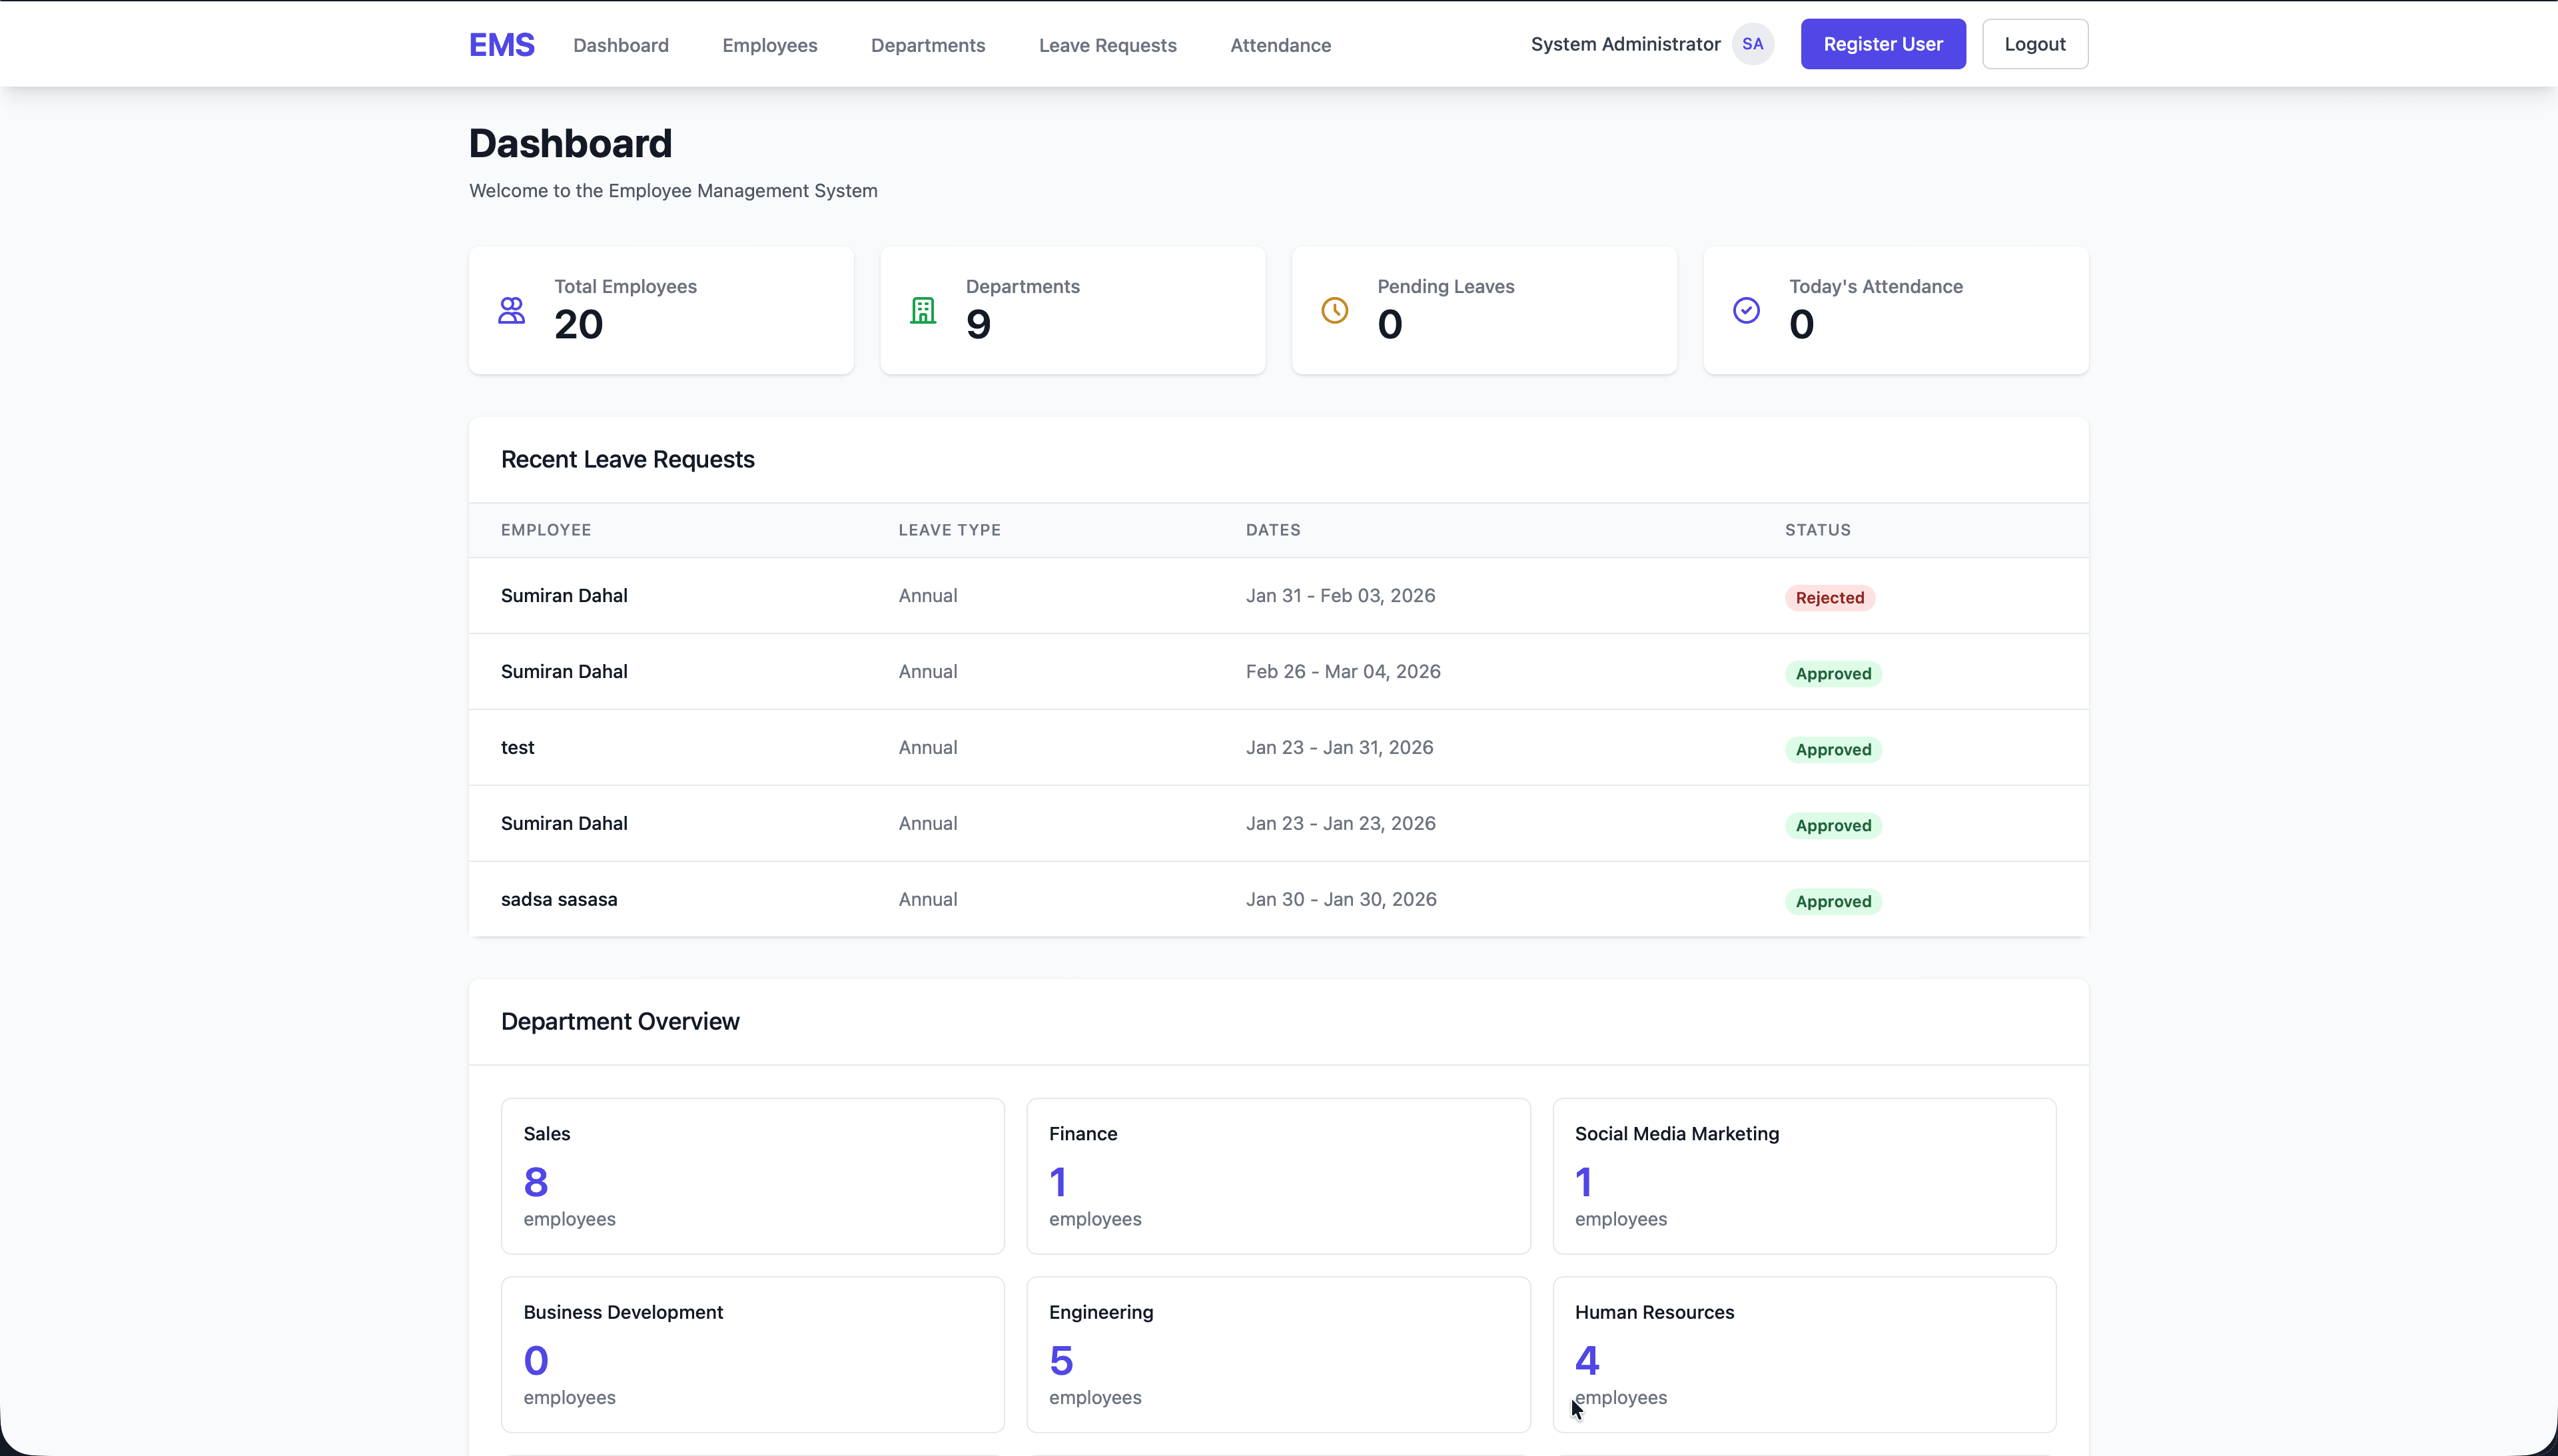
Task: Open the Attendance page
Action: pyautogui.click(x=1280, y=45)
